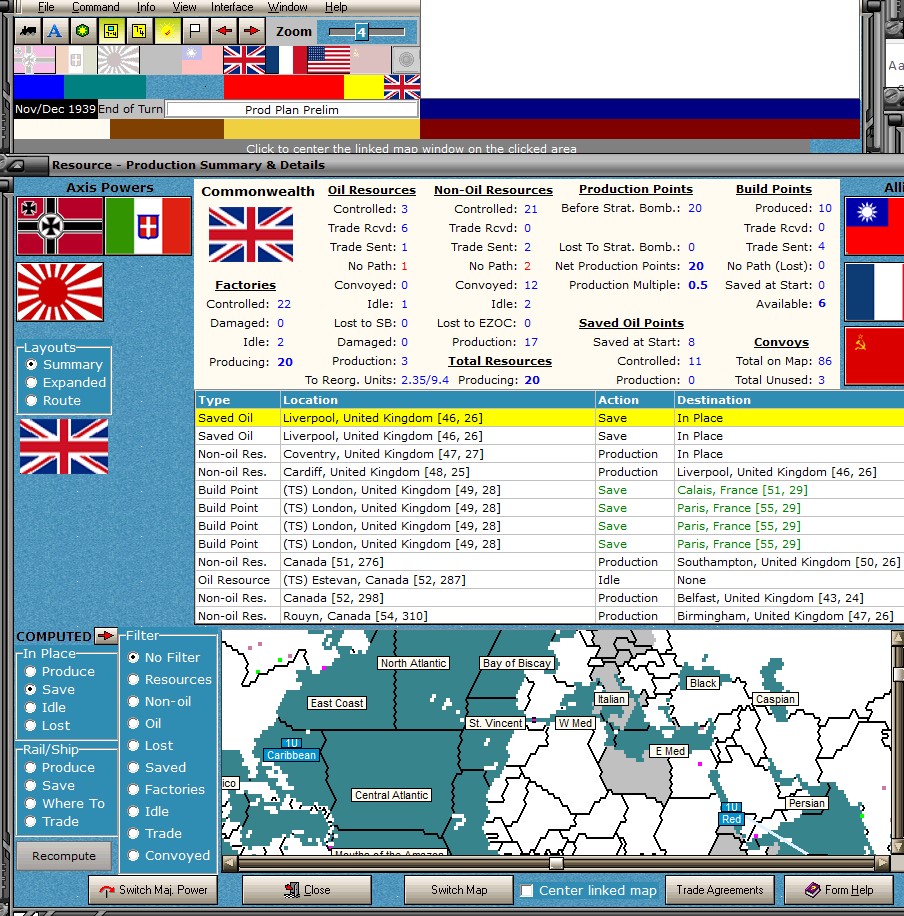The image size is (904, 916).
Task: Click the red arrow button next to COMPUTED
Action: tap(106, 636)
